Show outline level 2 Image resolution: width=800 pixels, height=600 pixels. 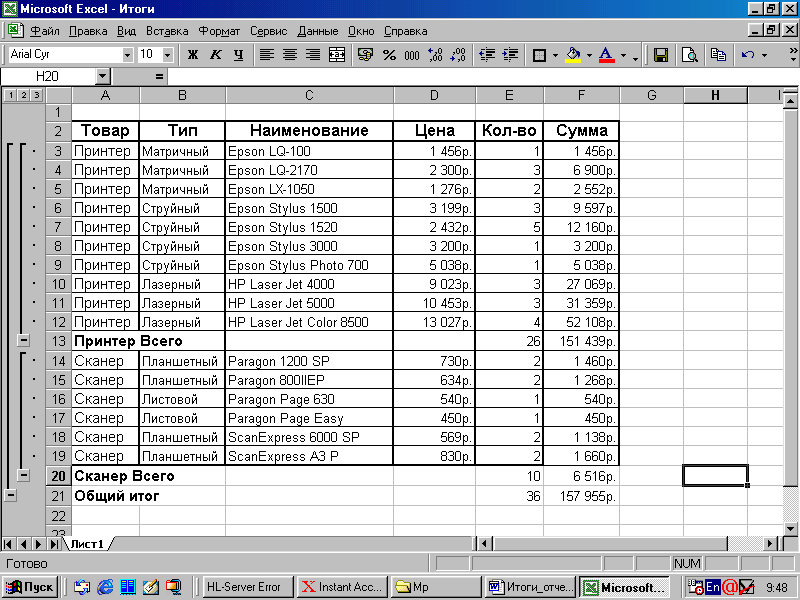click(x=23, y=95)
